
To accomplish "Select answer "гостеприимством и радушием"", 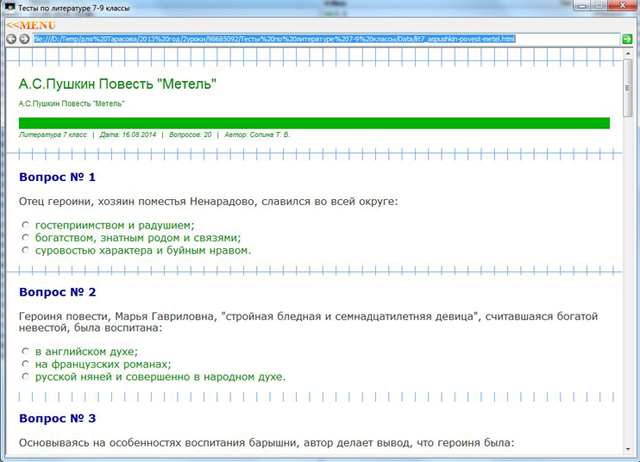I will pos(25,225).
